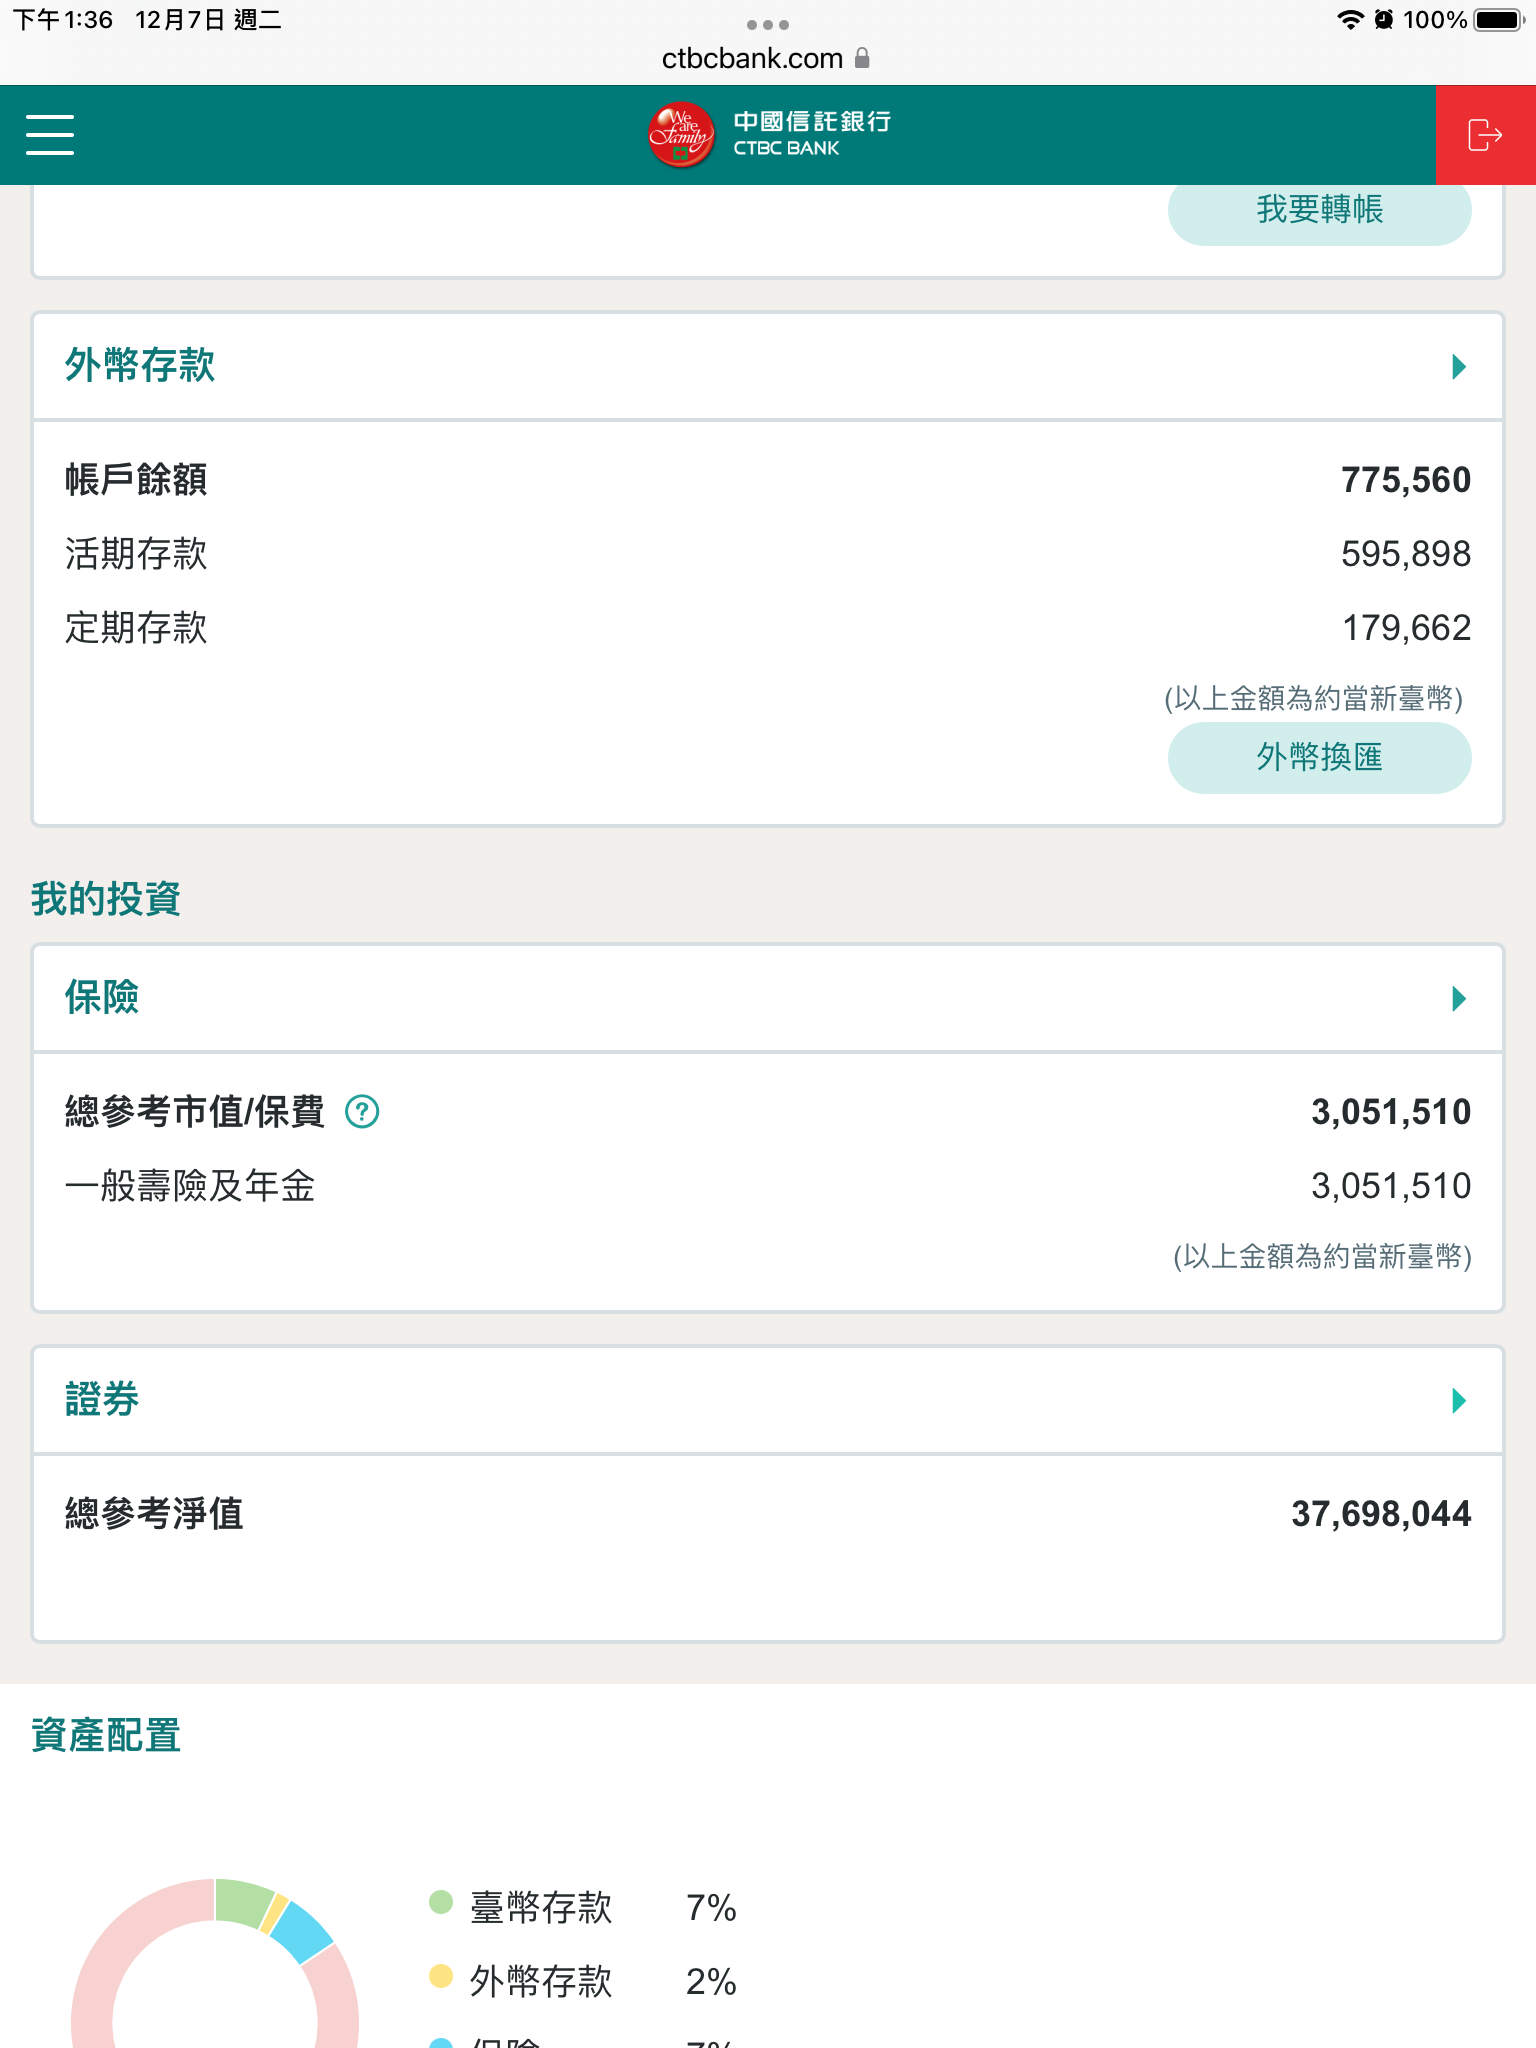The width and height of the screenshot is (1536, 2048).
Task: Click the green 臺幣存款 legend dot
Action: (x=441, y=1902)
